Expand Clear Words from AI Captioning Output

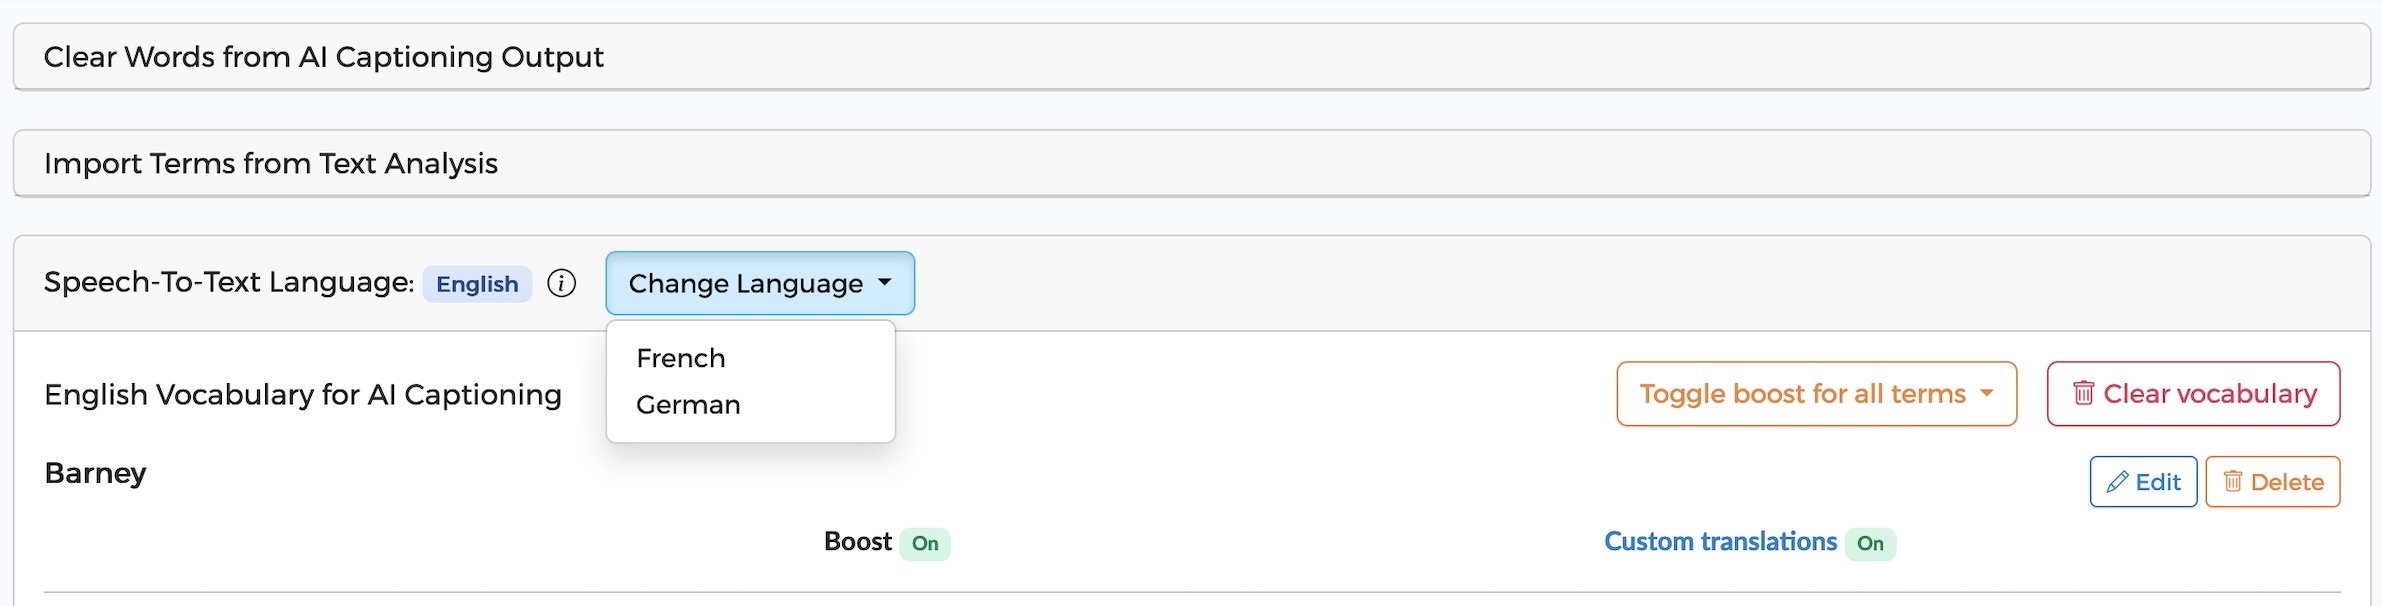pyautogui.click(x=1192, y=57)
